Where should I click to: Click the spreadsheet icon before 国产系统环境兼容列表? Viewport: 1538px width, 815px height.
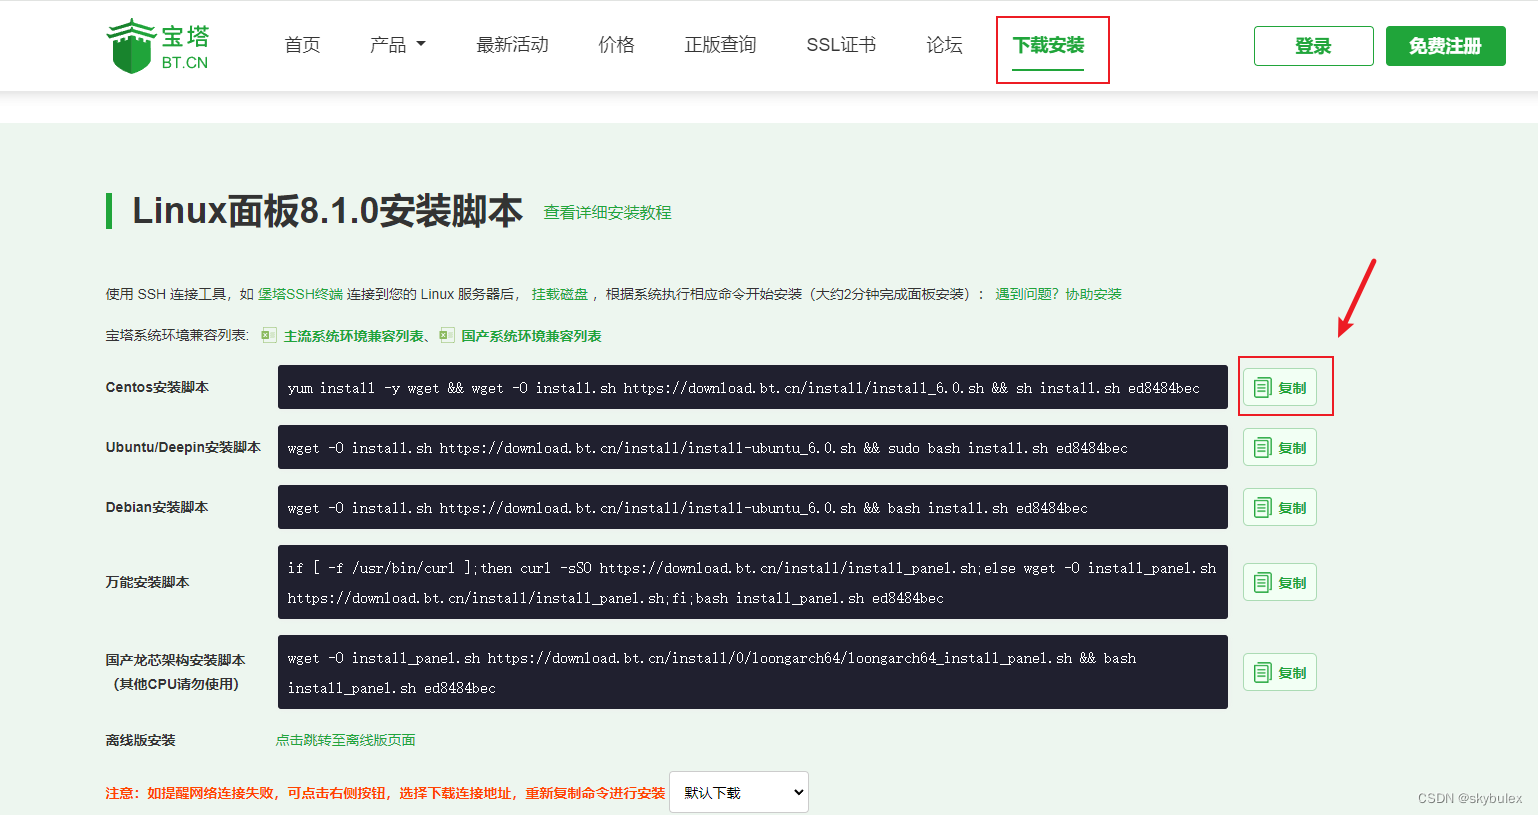point(446,335)
